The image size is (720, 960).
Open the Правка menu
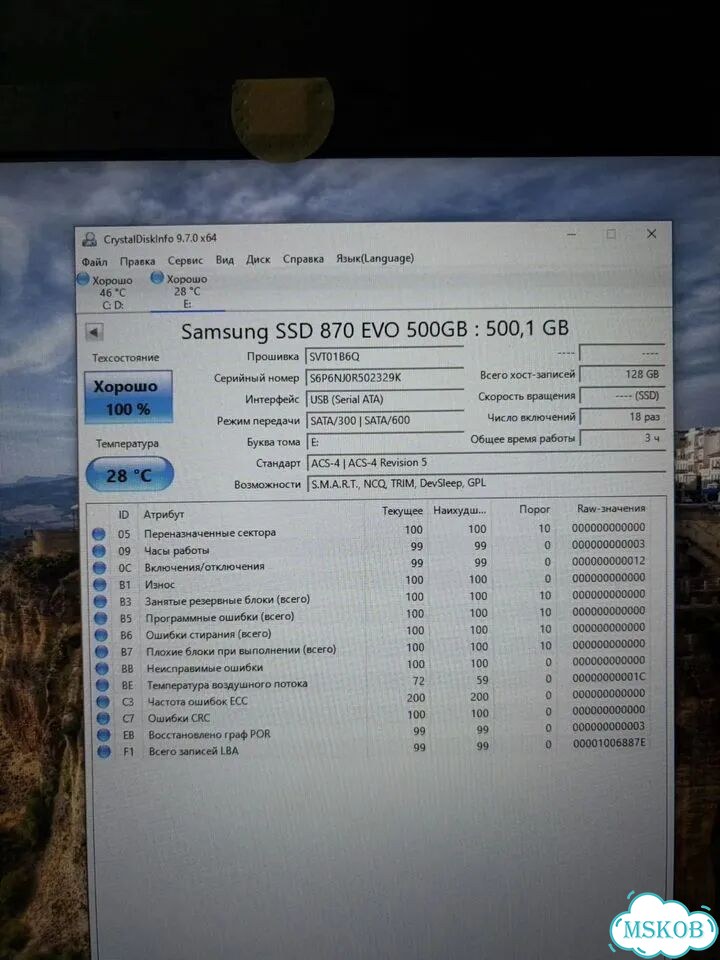point(137,261)
